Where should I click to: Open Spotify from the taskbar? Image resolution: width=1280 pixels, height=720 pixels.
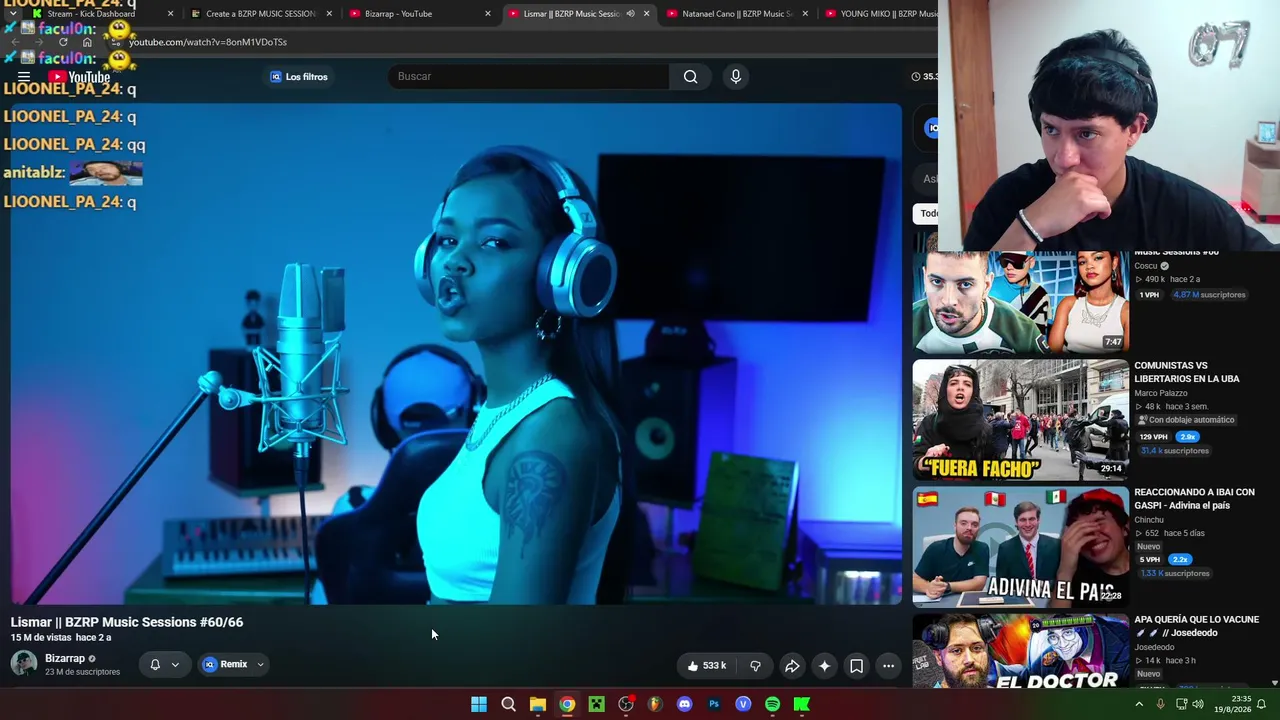[x=772, y=705]
